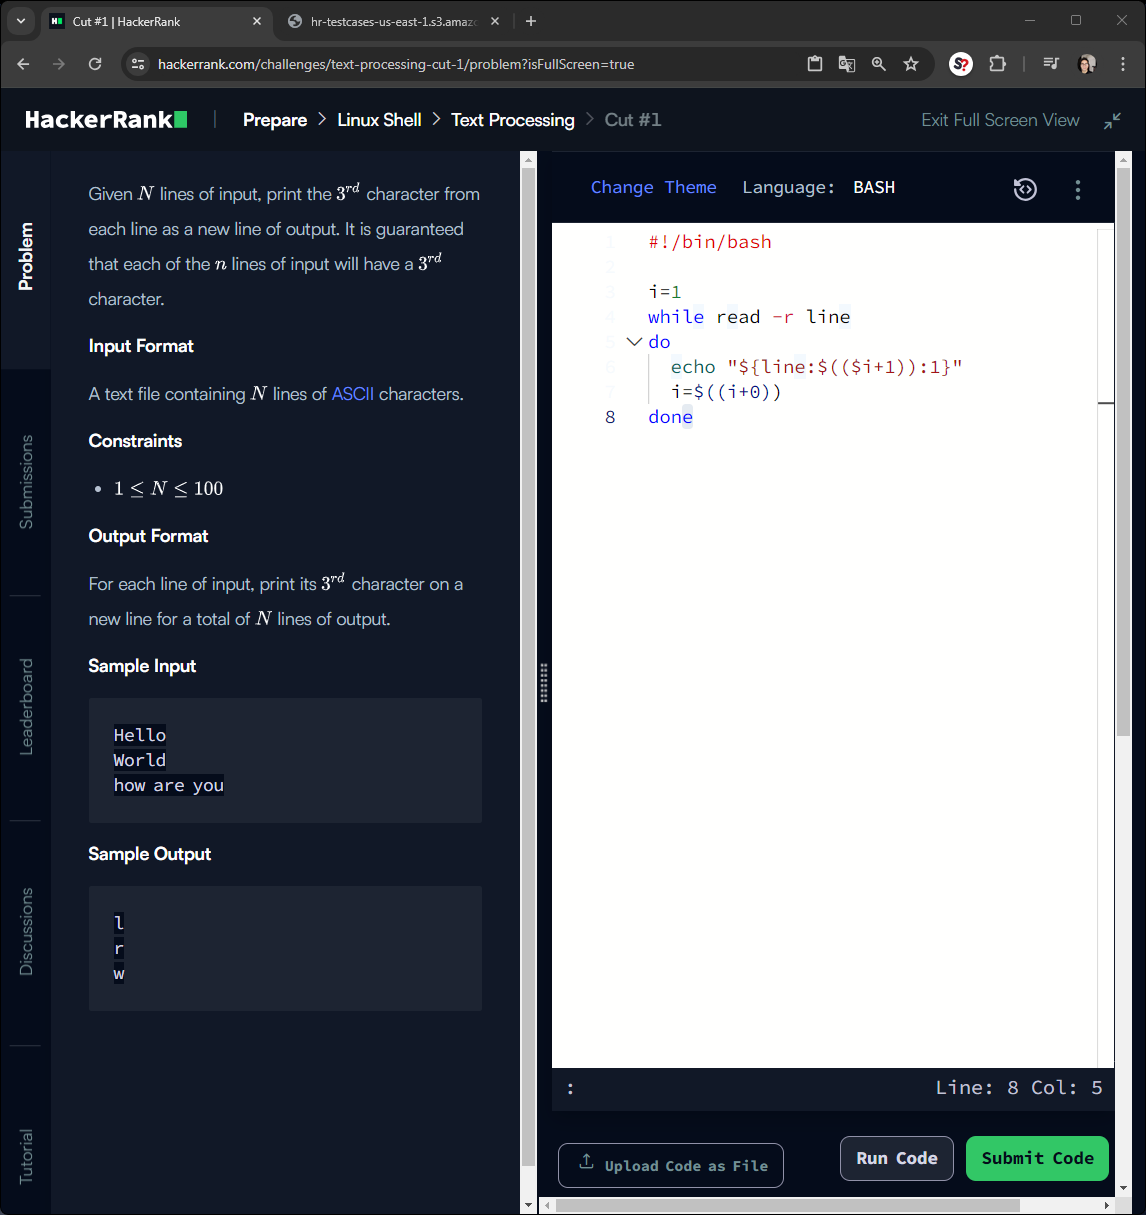Open editor options three-dot menu
Screen dimensions: 1146x1215
pos(1077,190)
